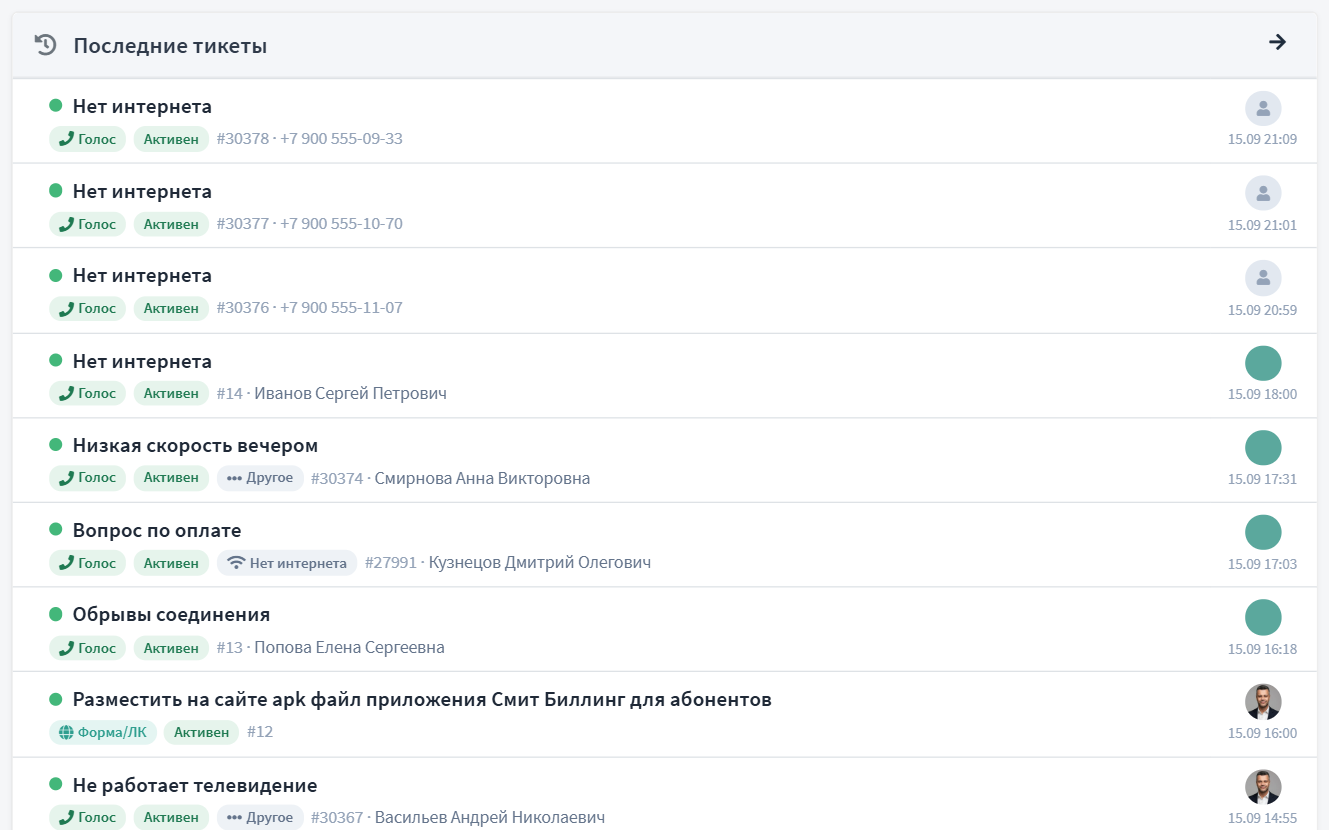1329x830 pixels.
Task: Click photo avatar on Не работает телевидение ticket
Action: coord(1263,787)
